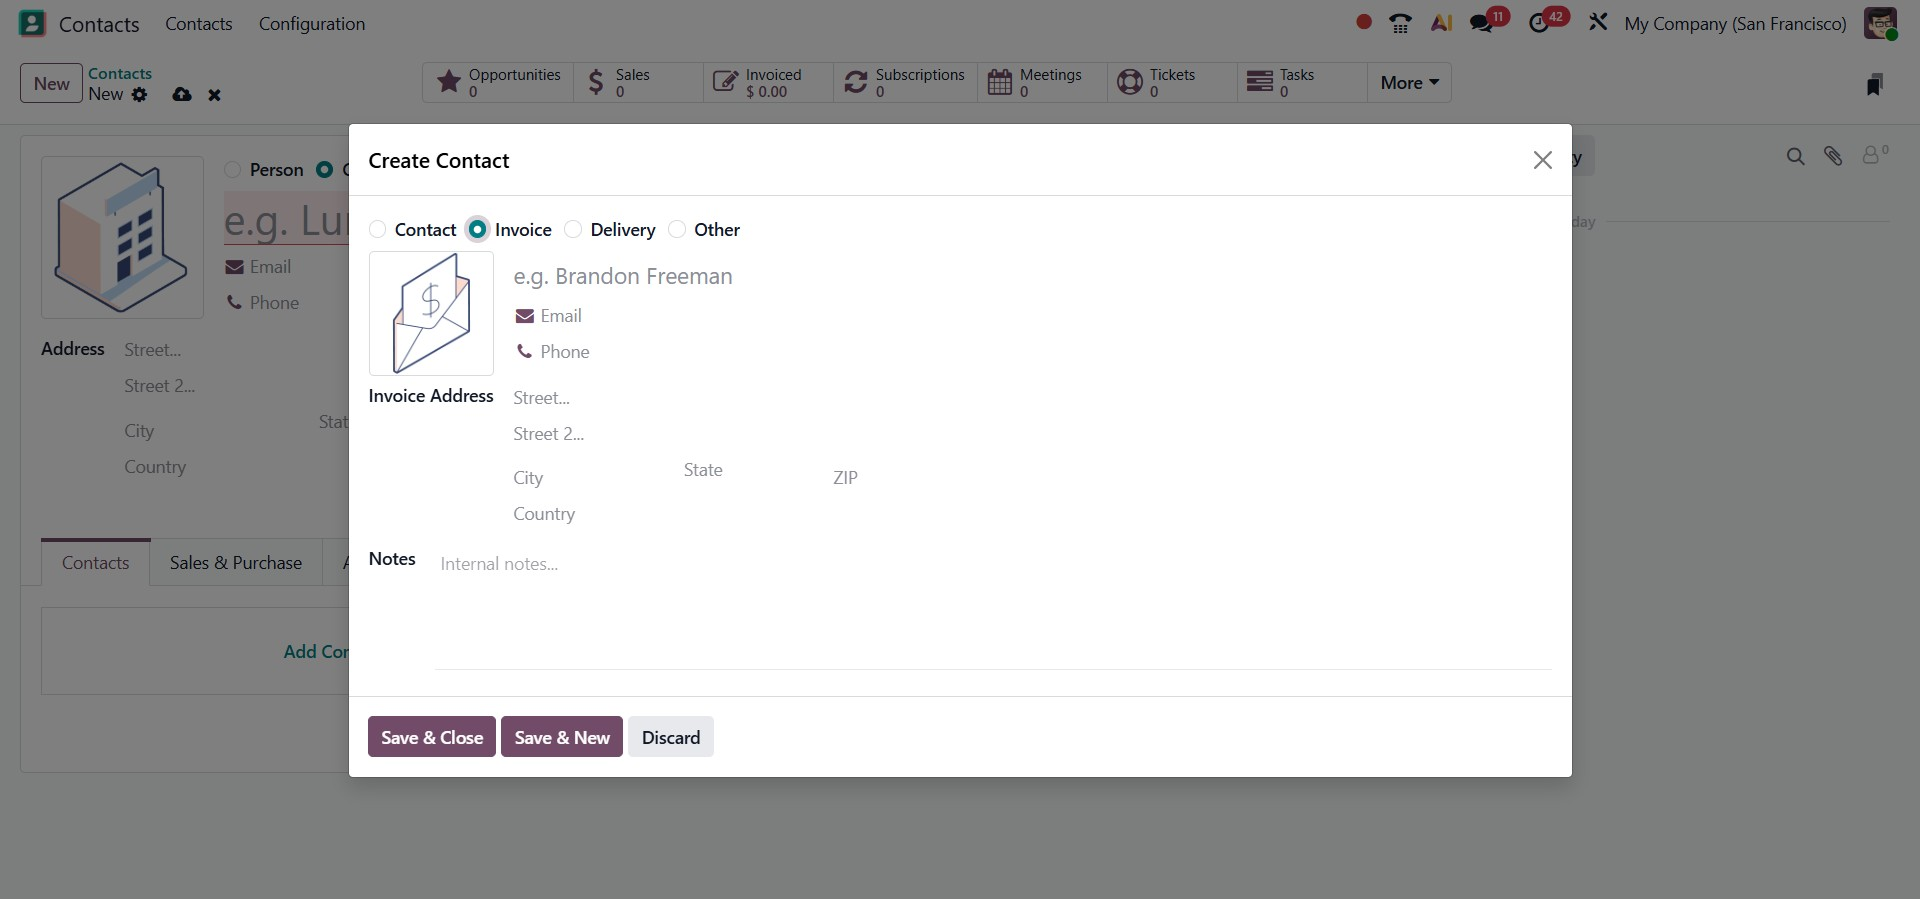Screen dimensions: 1920x899
Task: Switch to the Sales & Purchase tab
Action: [x=236, y=562]
